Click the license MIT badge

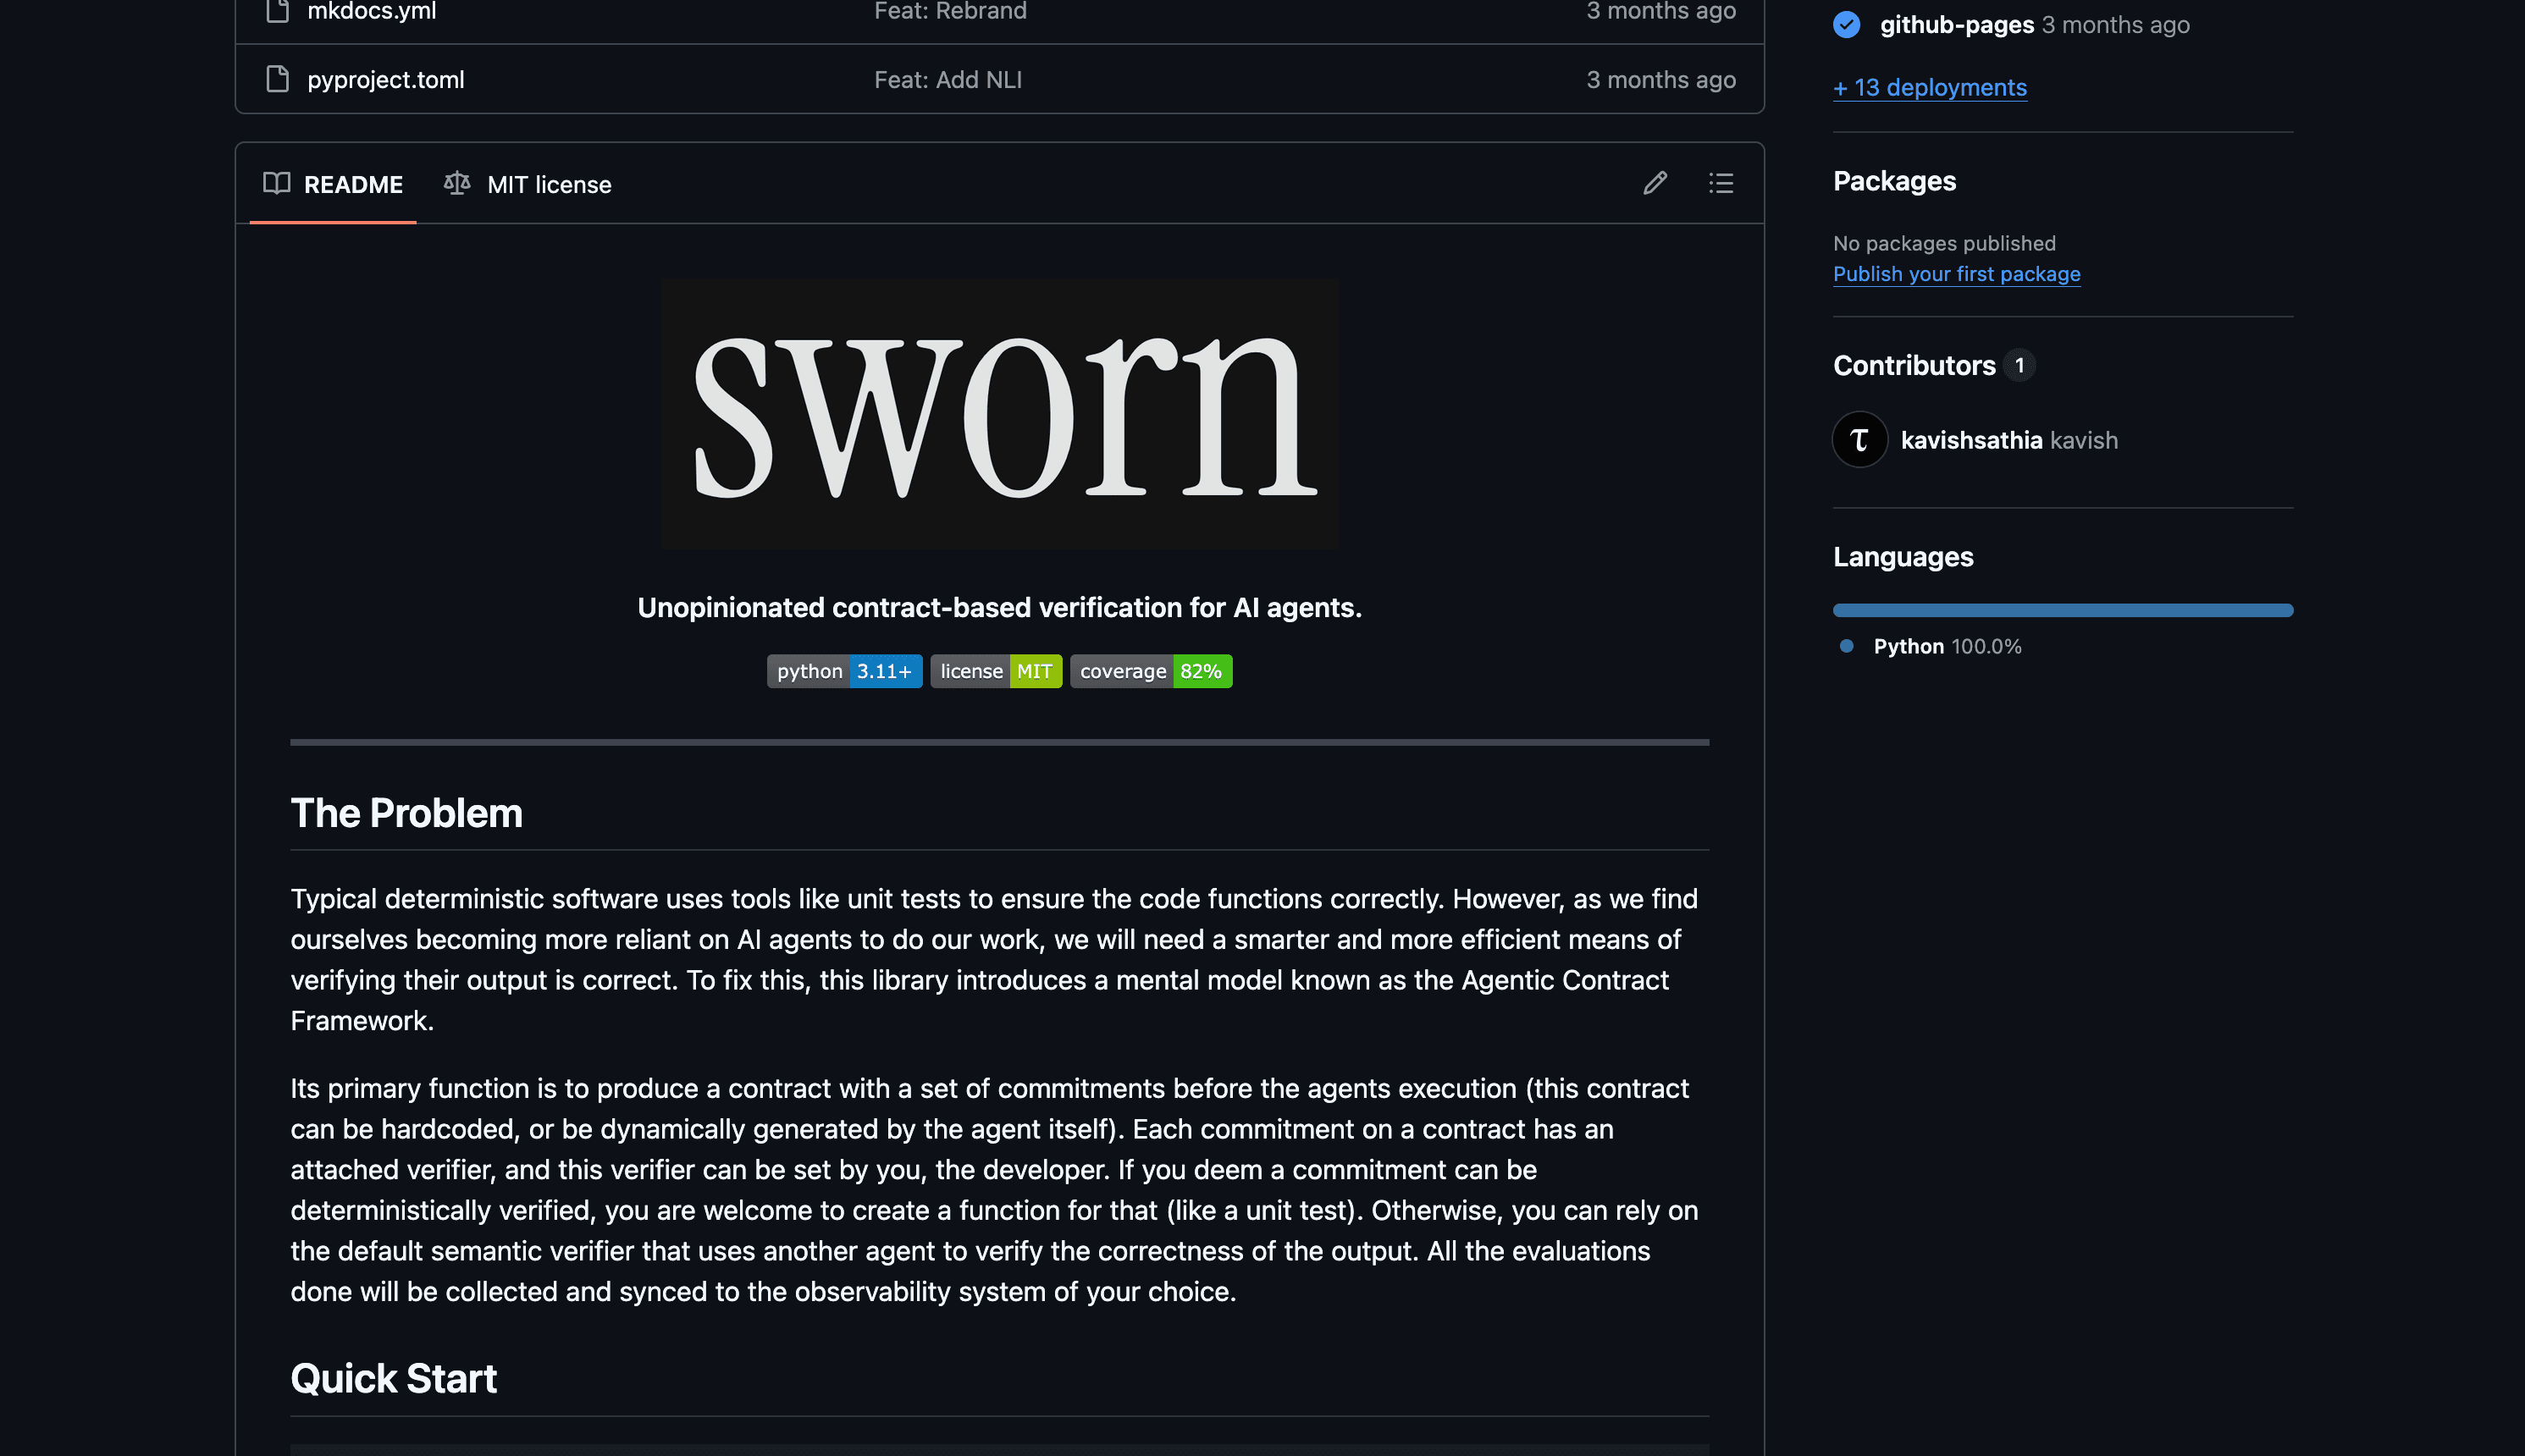[x=996, y=671]
